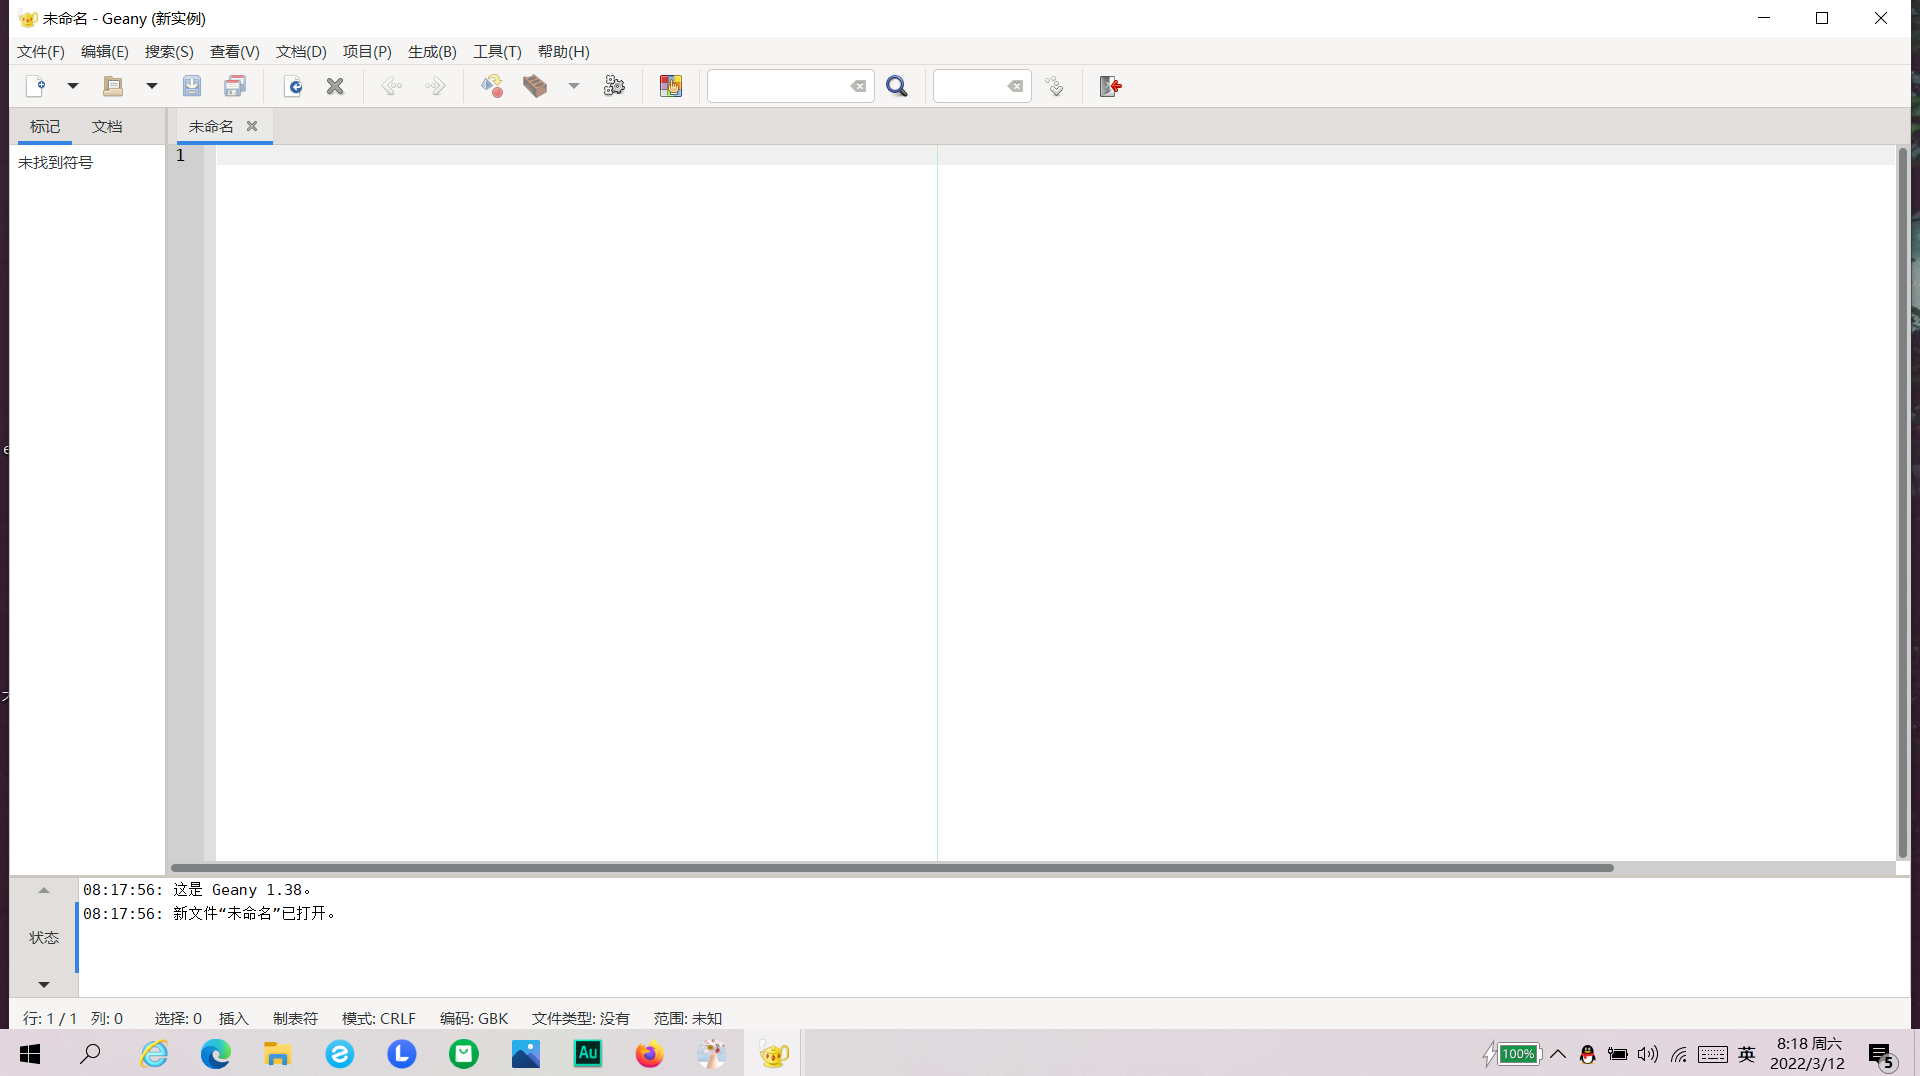Screen dimensions: 1920x1076
Task: Open an existing file via toolbar icon
Action: [x=113, y=86]
